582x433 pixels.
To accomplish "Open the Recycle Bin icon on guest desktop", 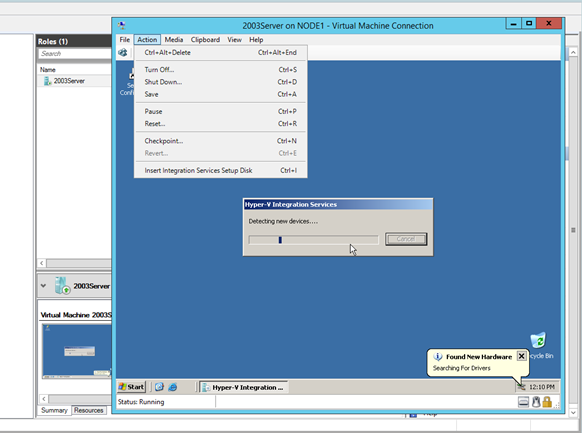I will [x=539, y=341].
